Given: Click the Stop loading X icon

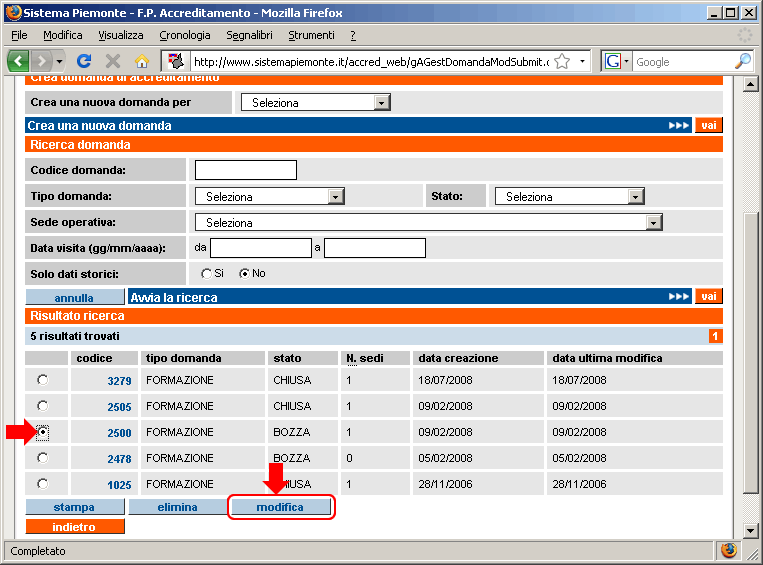Looking at the screenshot, I should tap(113, 61).
